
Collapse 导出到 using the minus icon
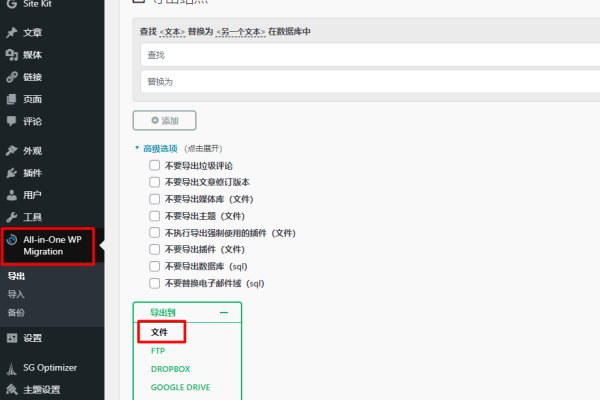[x=224, y=312]
